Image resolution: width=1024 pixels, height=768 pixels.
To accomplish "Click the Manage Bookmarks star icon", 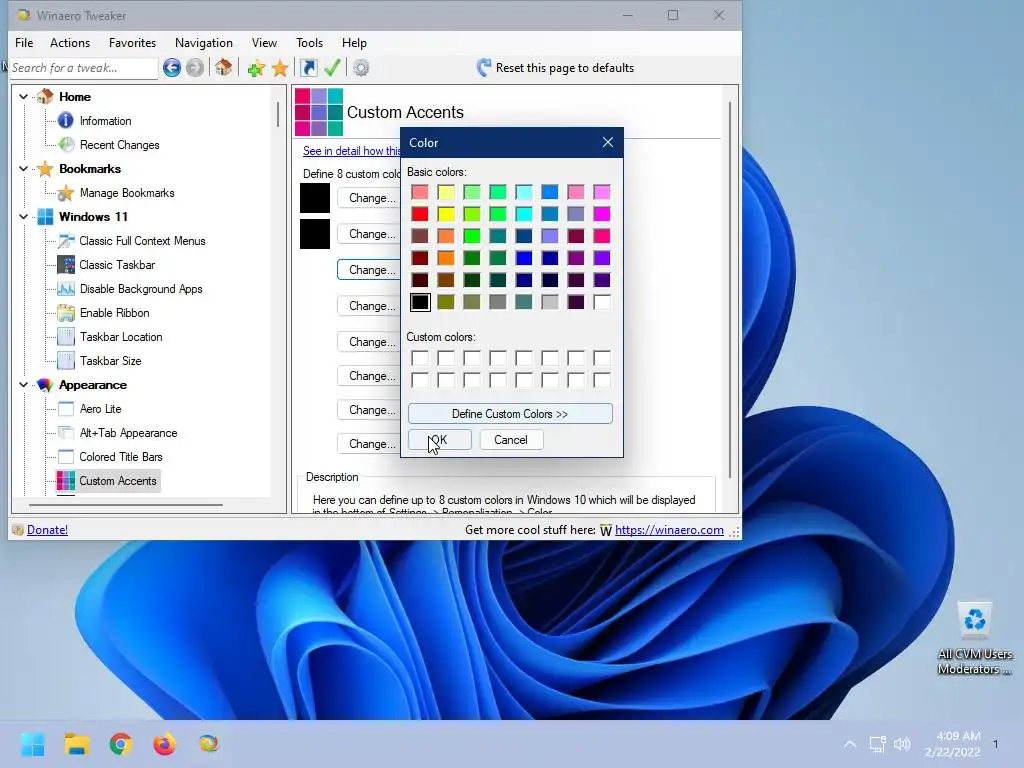I will click(66, 193).
